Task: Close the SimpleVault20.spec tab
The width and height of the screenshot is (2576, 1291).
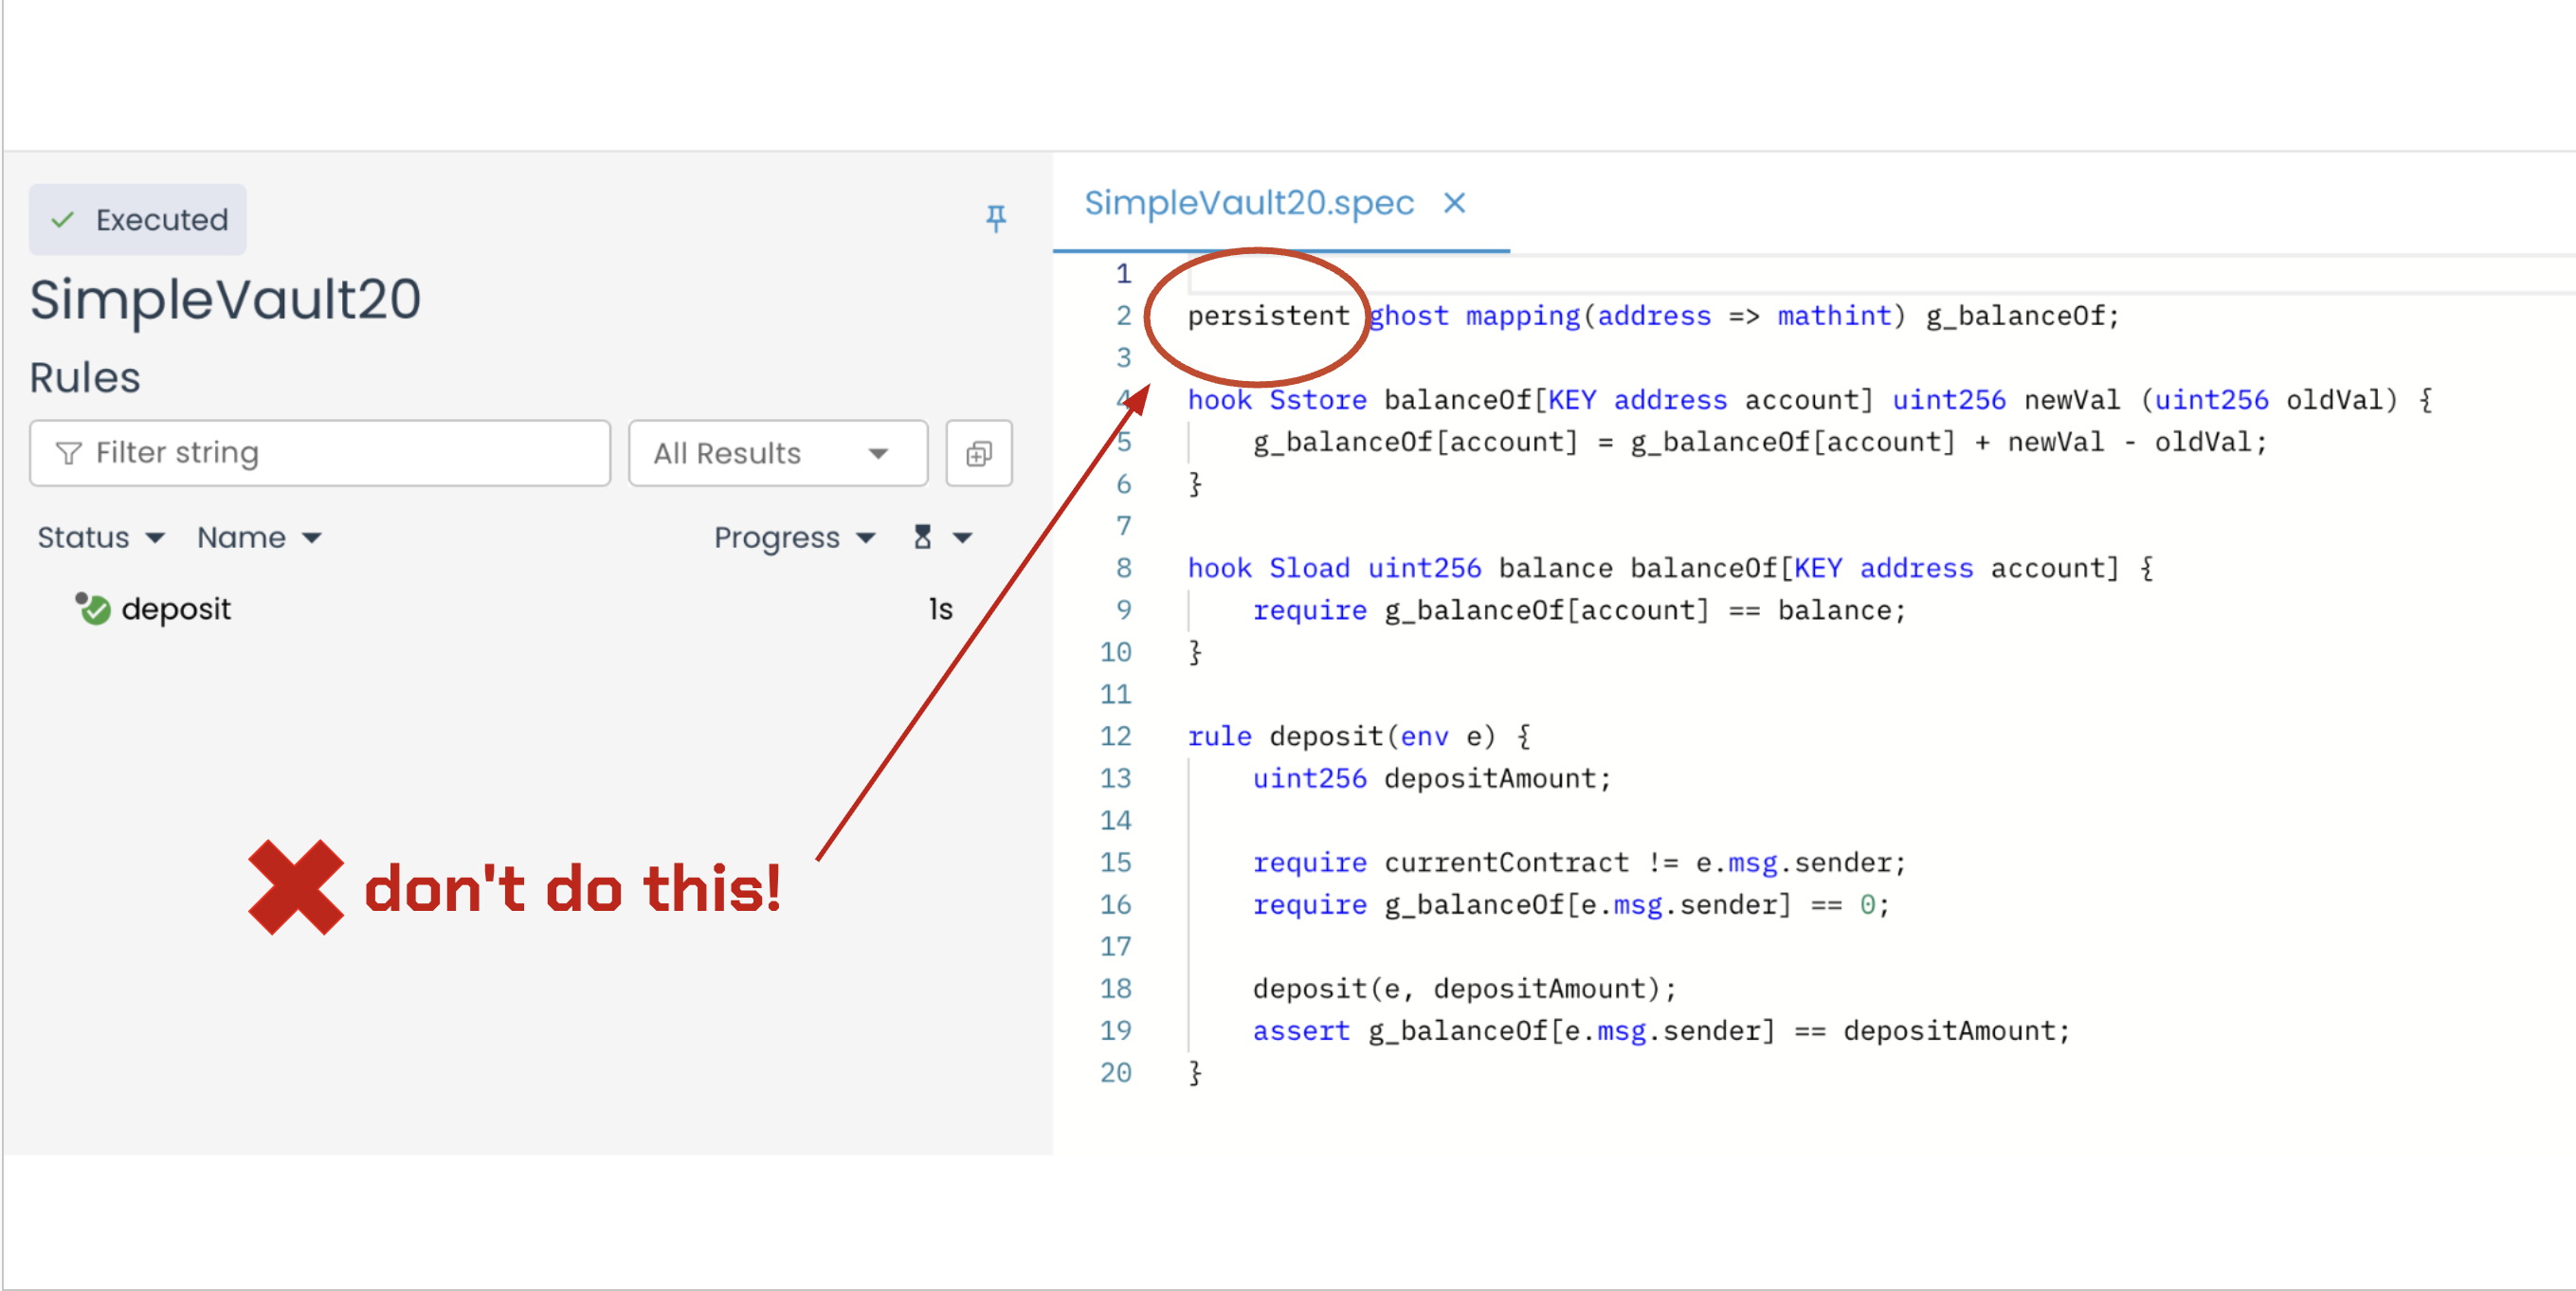Action: (1454, 203)
